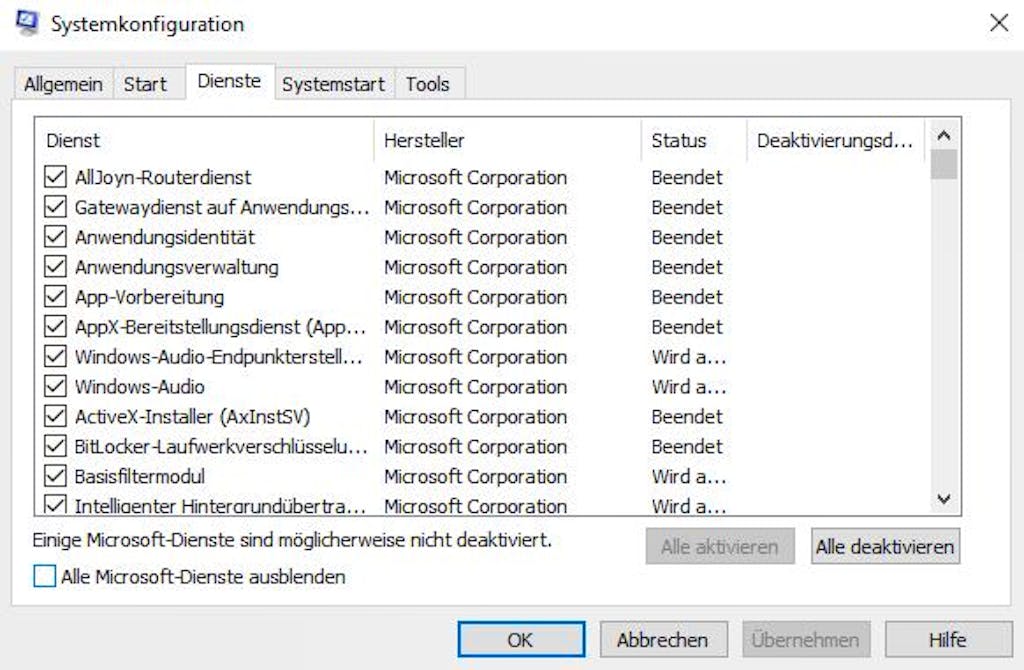
Task: Click the scroll down arrow of services list
Action: click(x=944, y=499)
